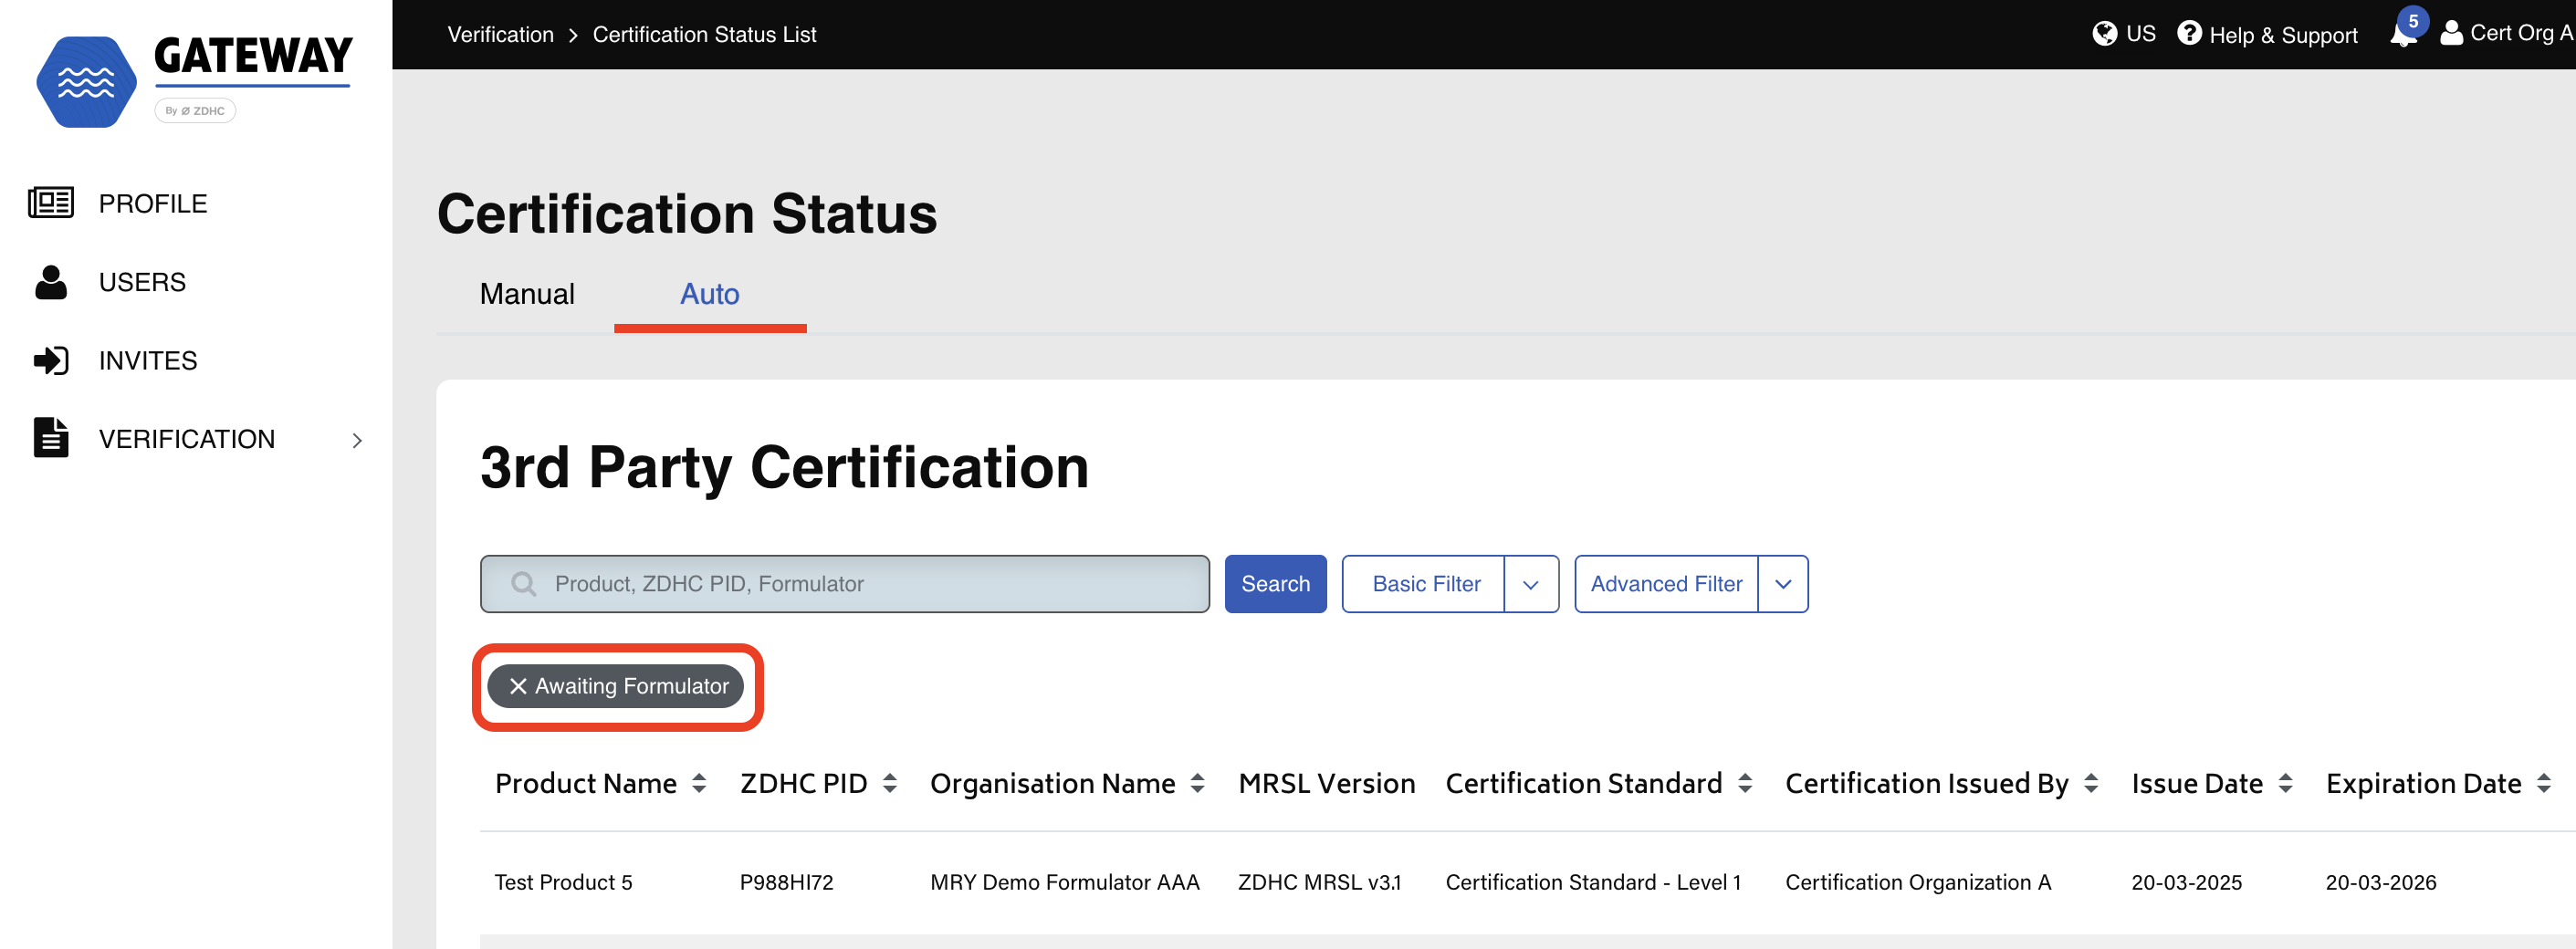Image resolution: width=2576 pixels, height=949 pixels.
Task: Click the magnifier icon in search box
Action: coord(523,583)
